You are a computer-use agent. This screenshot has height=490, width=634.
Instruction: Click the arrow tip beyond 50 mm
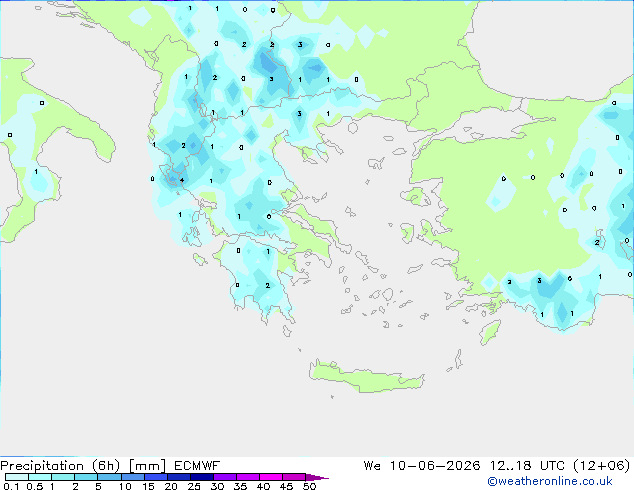(317, 477)
